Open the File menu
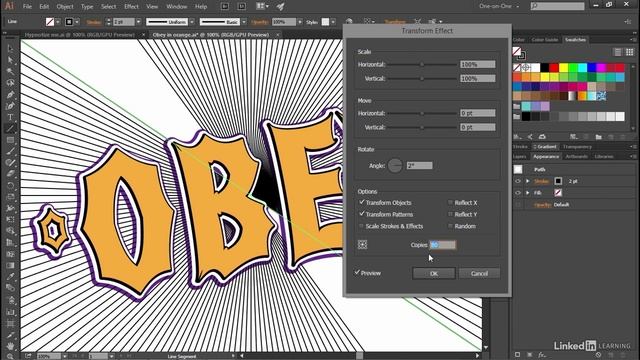 coord(27,7)
